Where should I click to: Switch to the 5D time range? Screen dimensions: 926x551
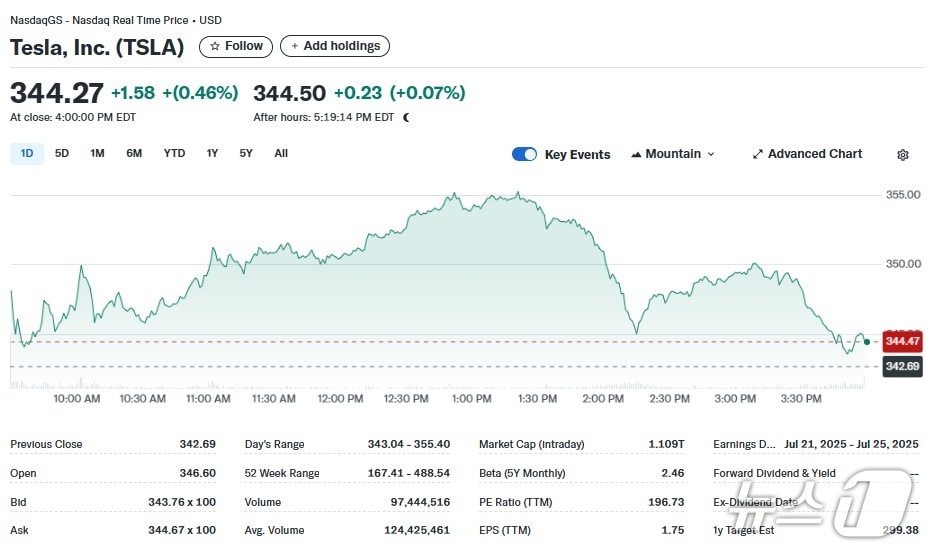(62, 153)
